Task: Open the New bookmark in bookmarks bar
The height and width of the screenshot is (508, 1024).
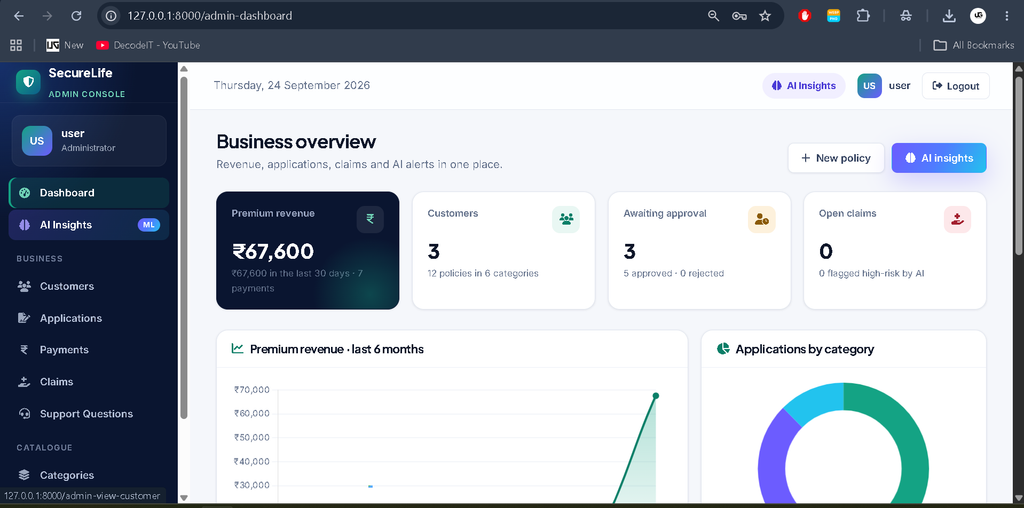Action: pos(65,45)
